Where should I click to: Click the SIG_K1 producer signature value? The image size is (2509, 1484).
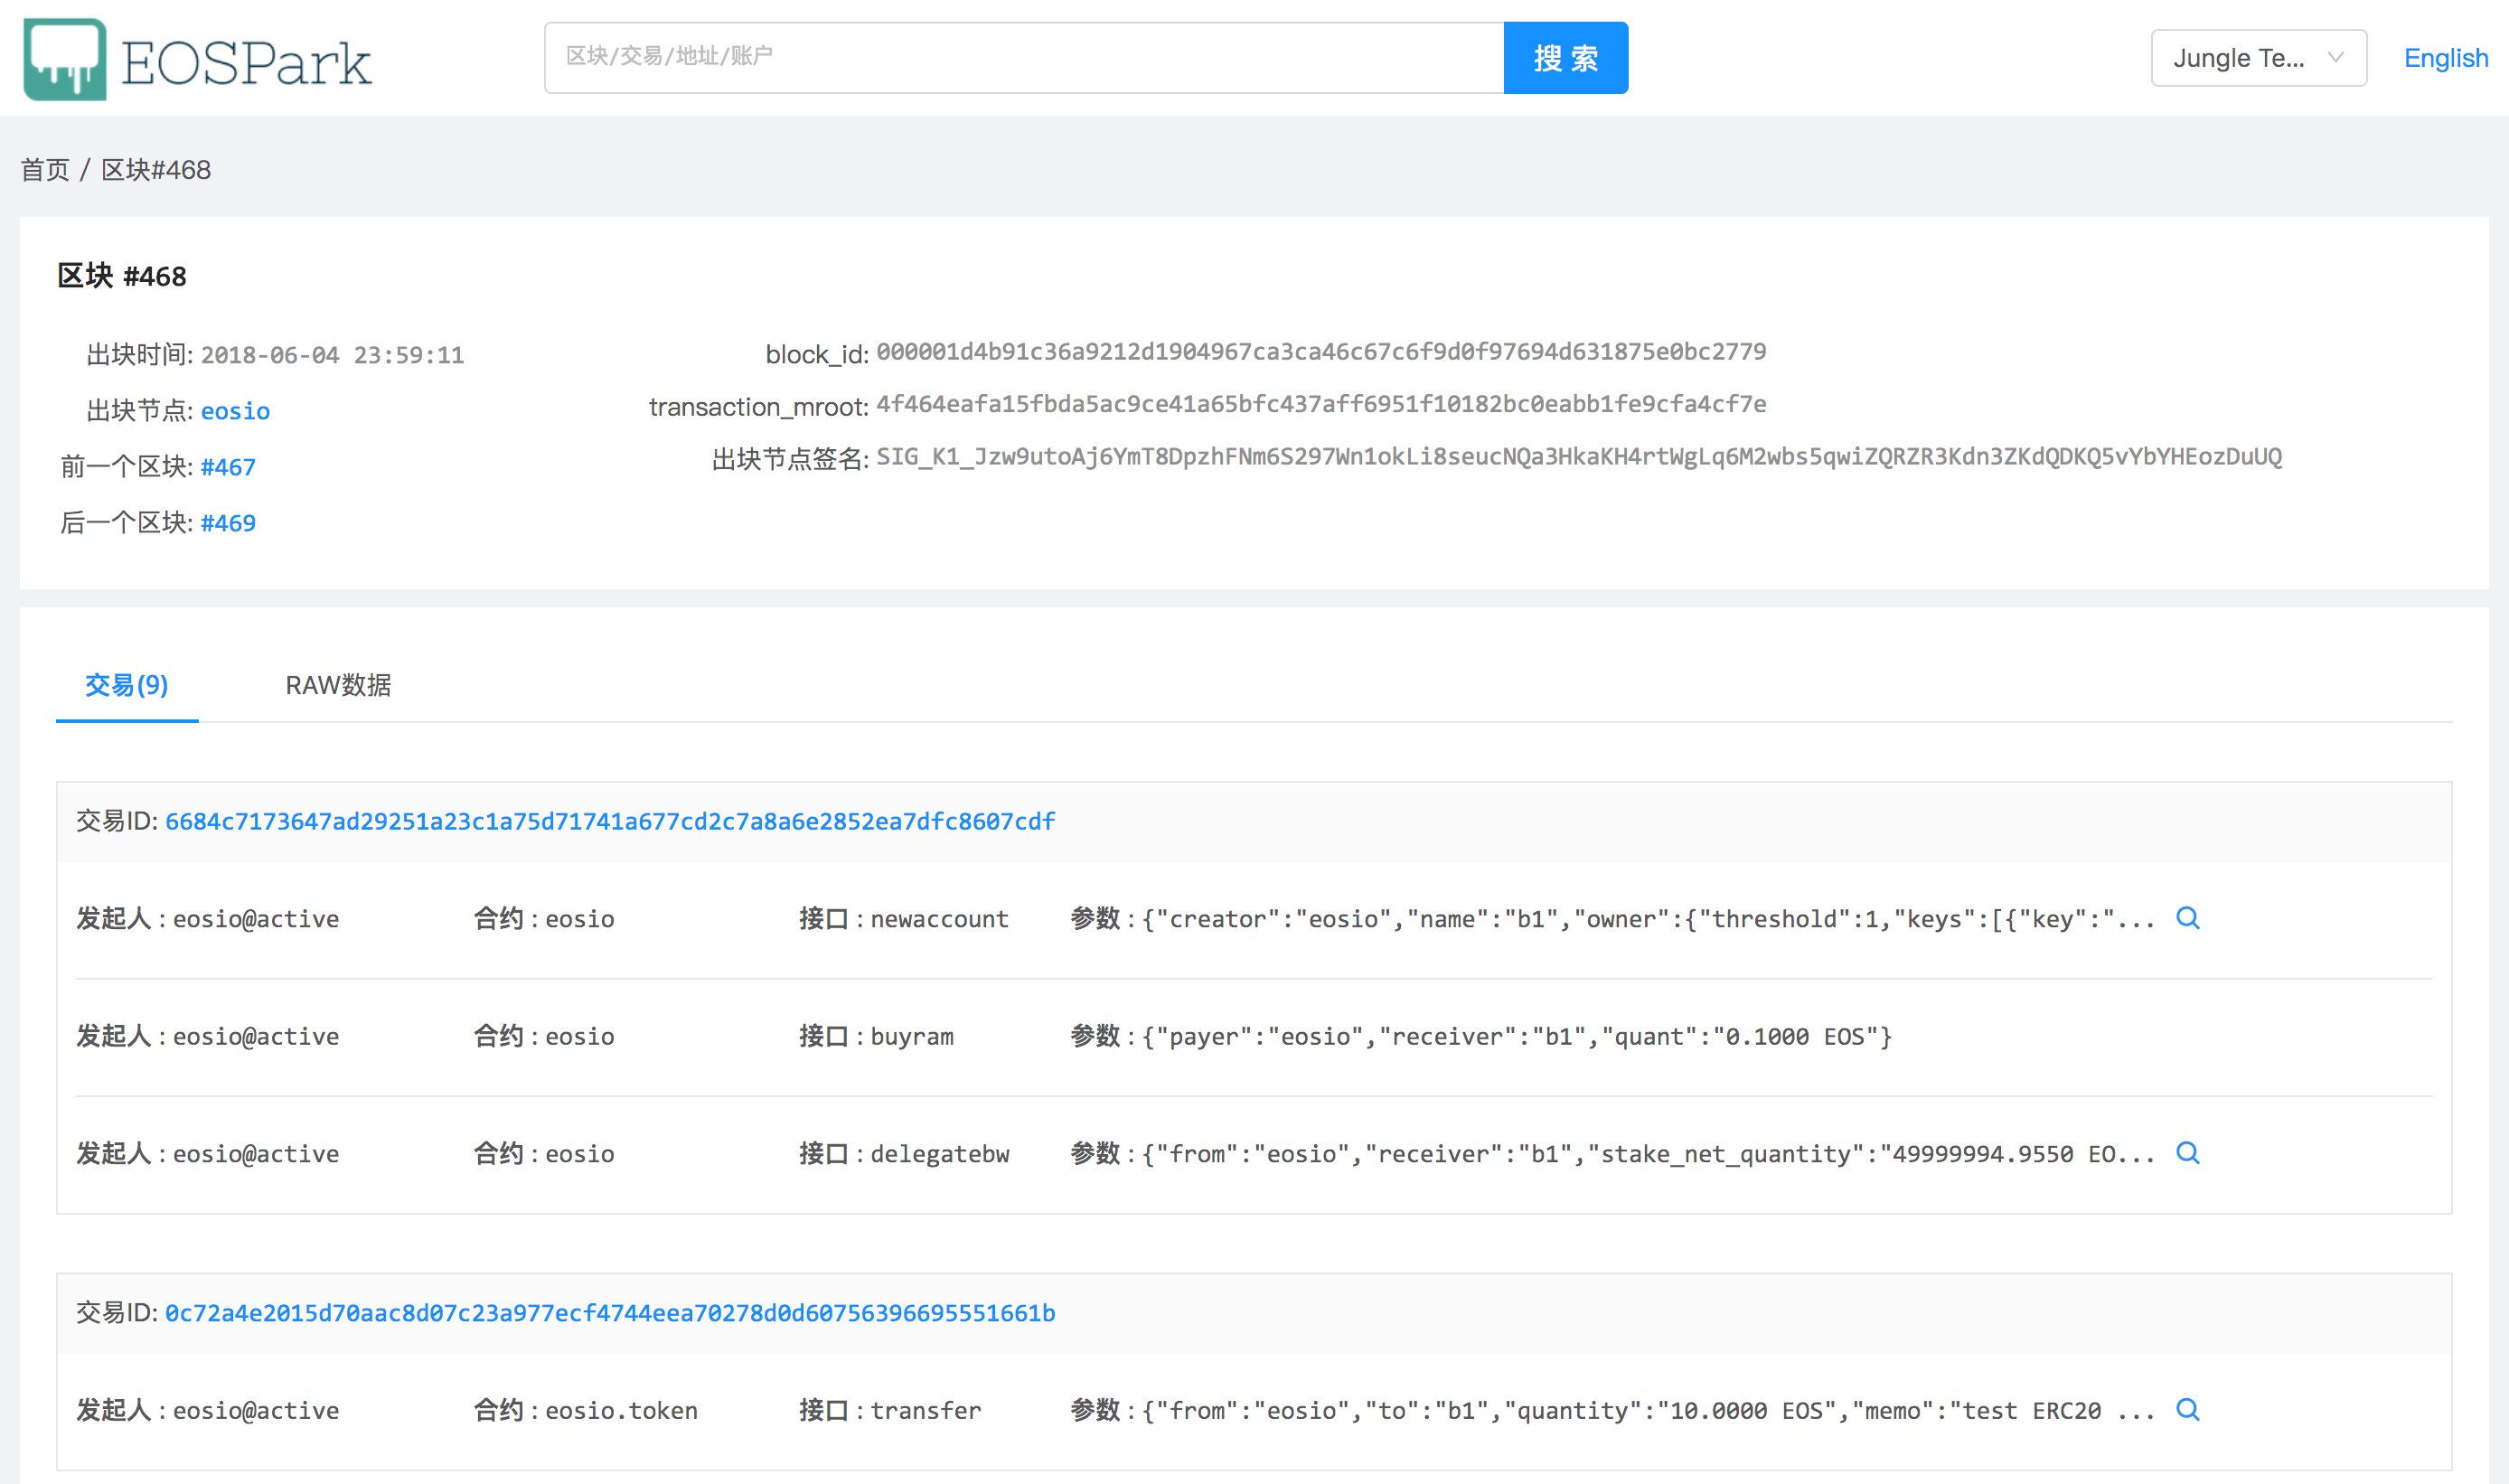tap(1579, 457)
